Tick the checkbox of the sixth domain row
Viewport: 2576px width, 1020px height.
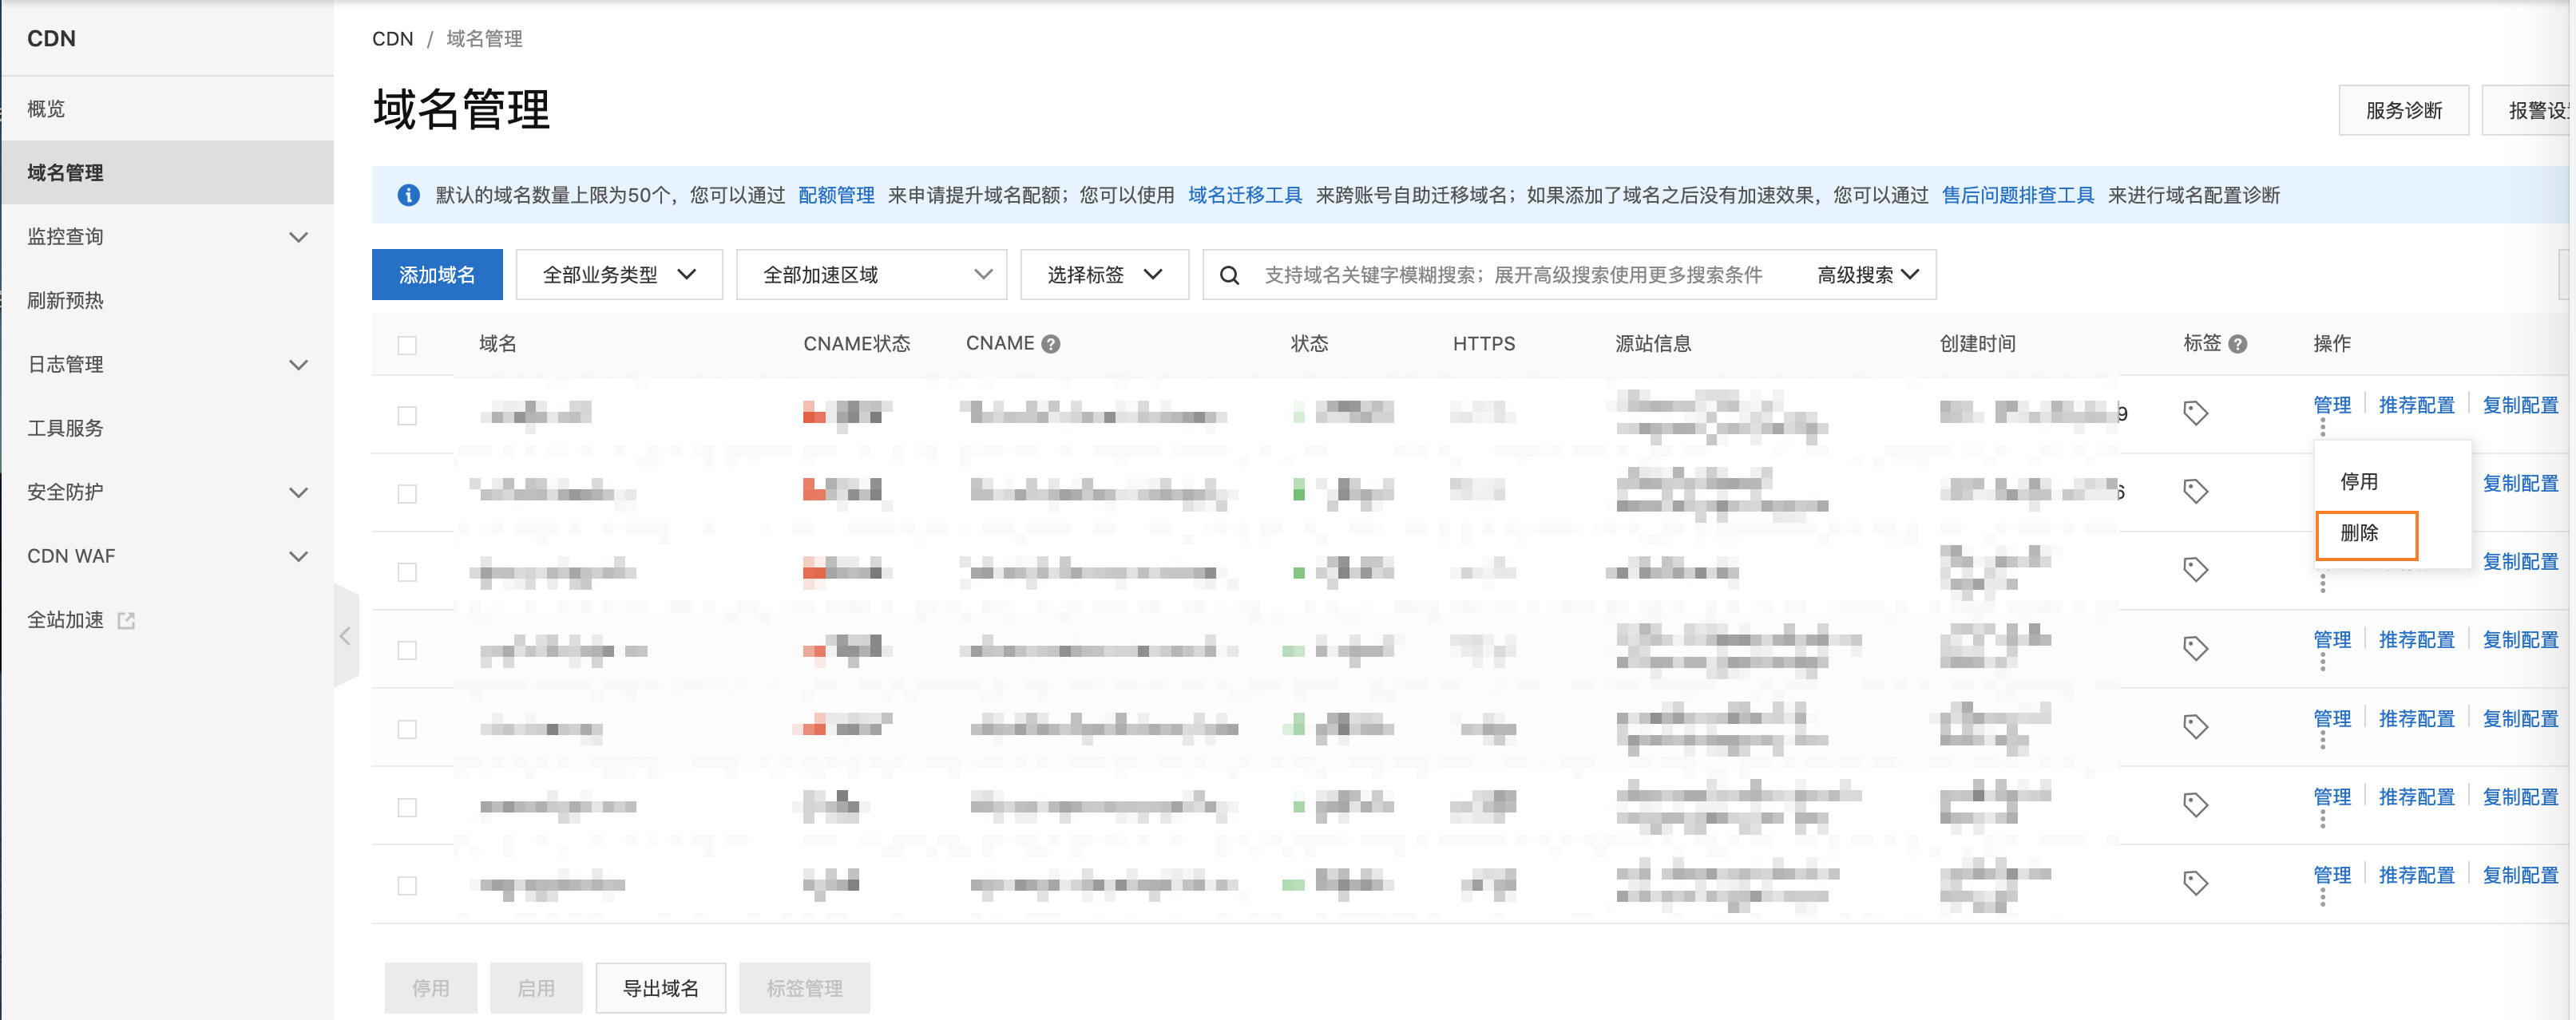pyautogui.click(x=407, y=807)
